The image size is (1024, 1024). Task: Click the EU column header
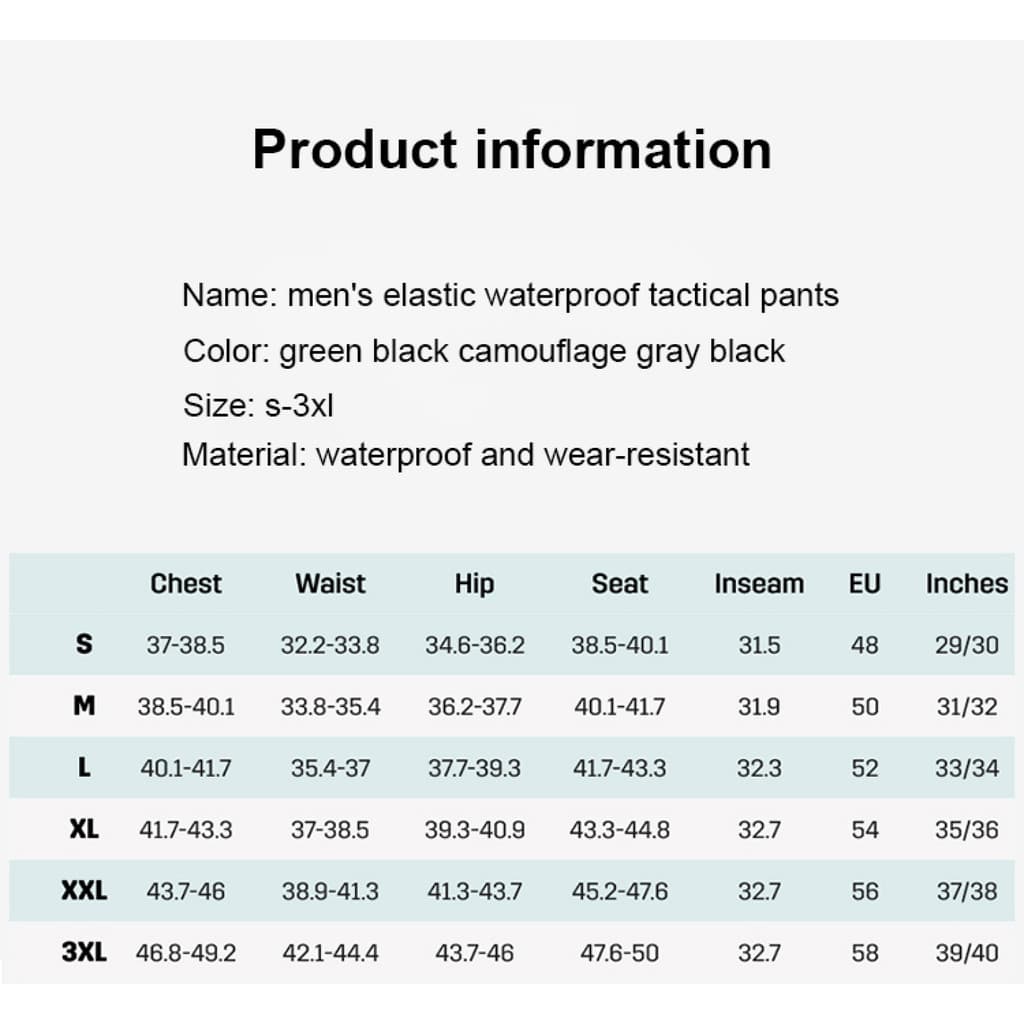click(865, 583)
